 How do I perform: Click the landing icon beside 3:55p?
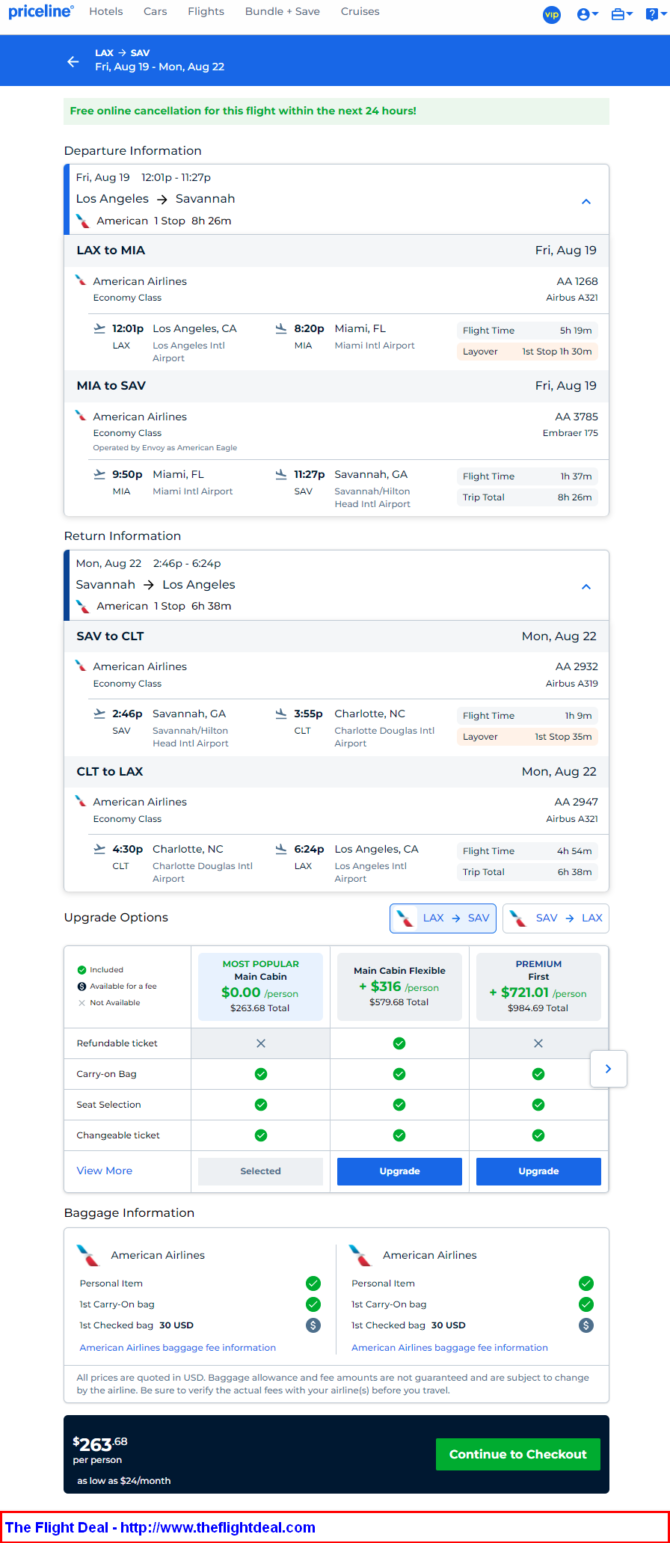point(282,713)
